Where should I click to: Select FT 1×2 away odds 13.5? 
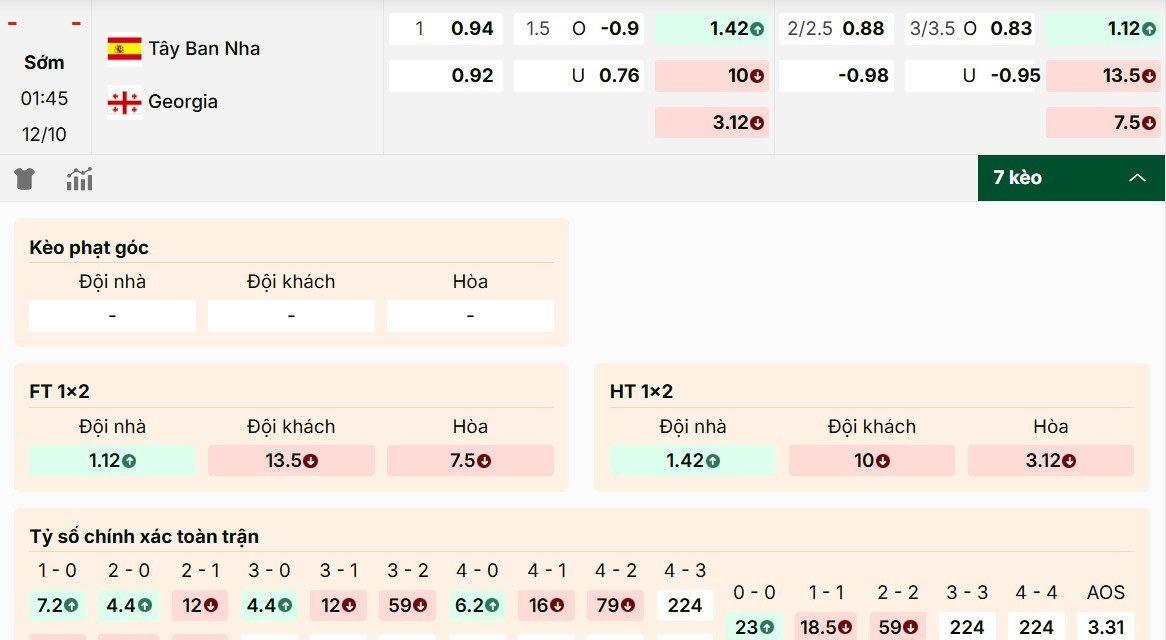click(291, 461)
